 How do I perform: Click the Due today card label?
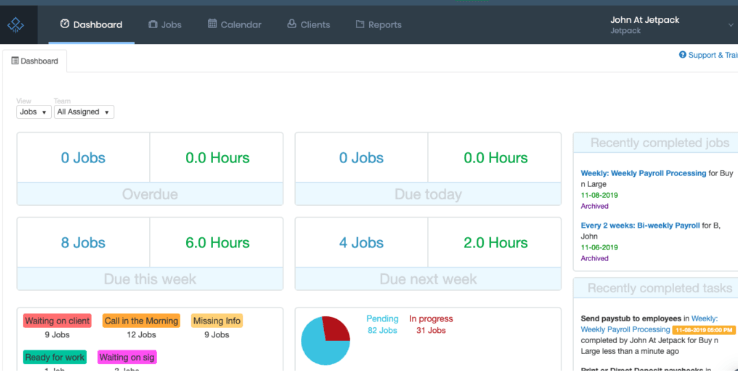click(x=428, y=194)
